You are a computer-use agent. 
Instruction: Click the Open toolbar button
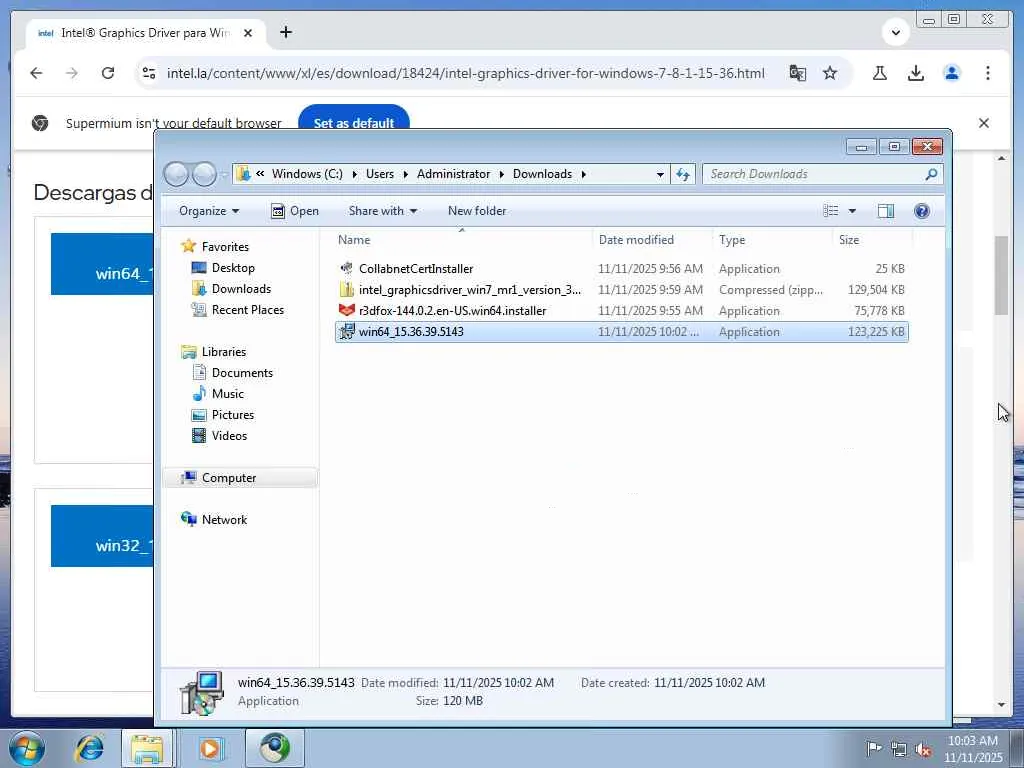[295, 211]
